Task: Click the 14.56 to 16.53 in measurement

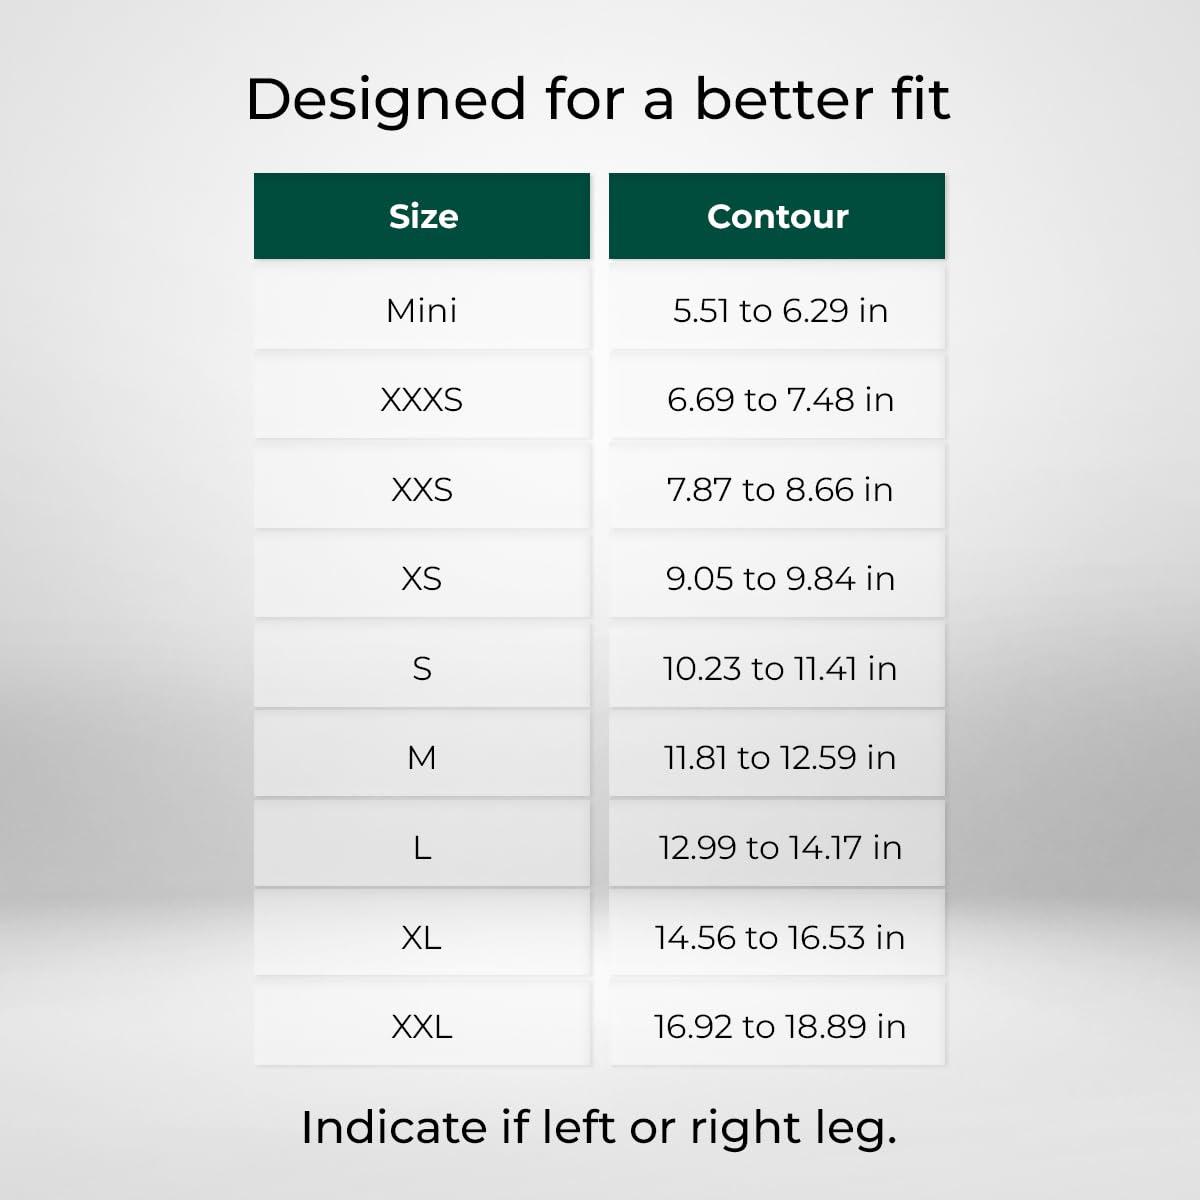Action: point(779,937)
